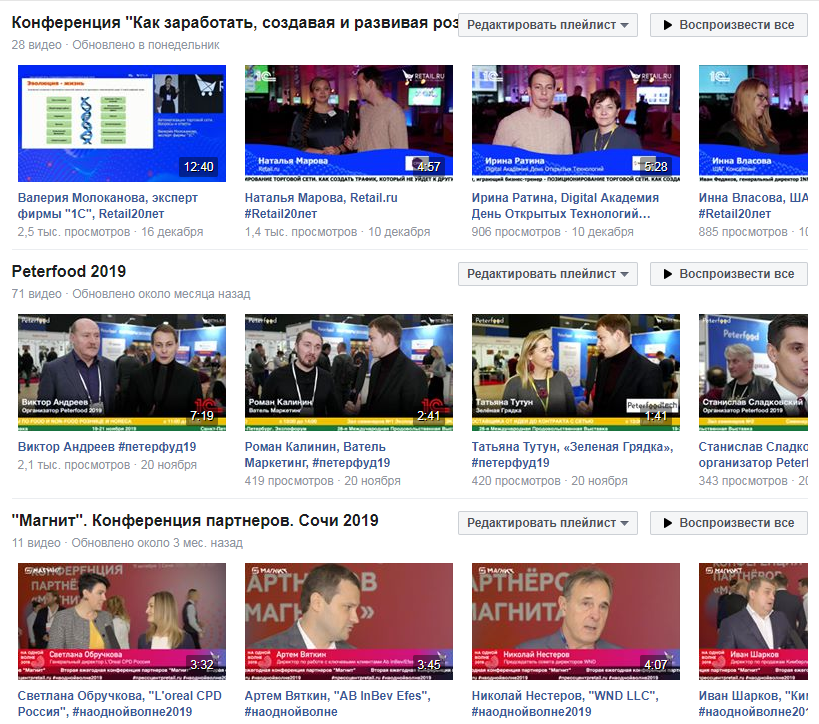Click the 3:32 duration badge
819x724 pixels.
click(x=202, y=665)
